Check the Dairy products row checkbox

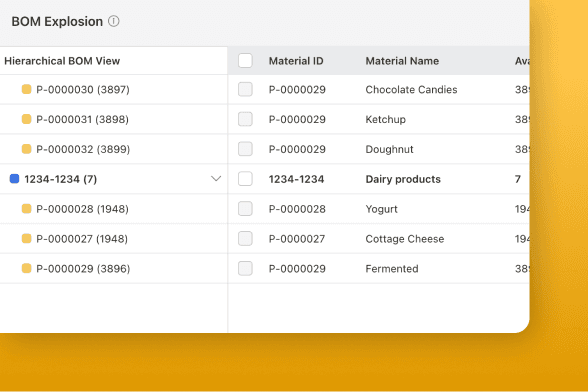(x=245, y=179)
